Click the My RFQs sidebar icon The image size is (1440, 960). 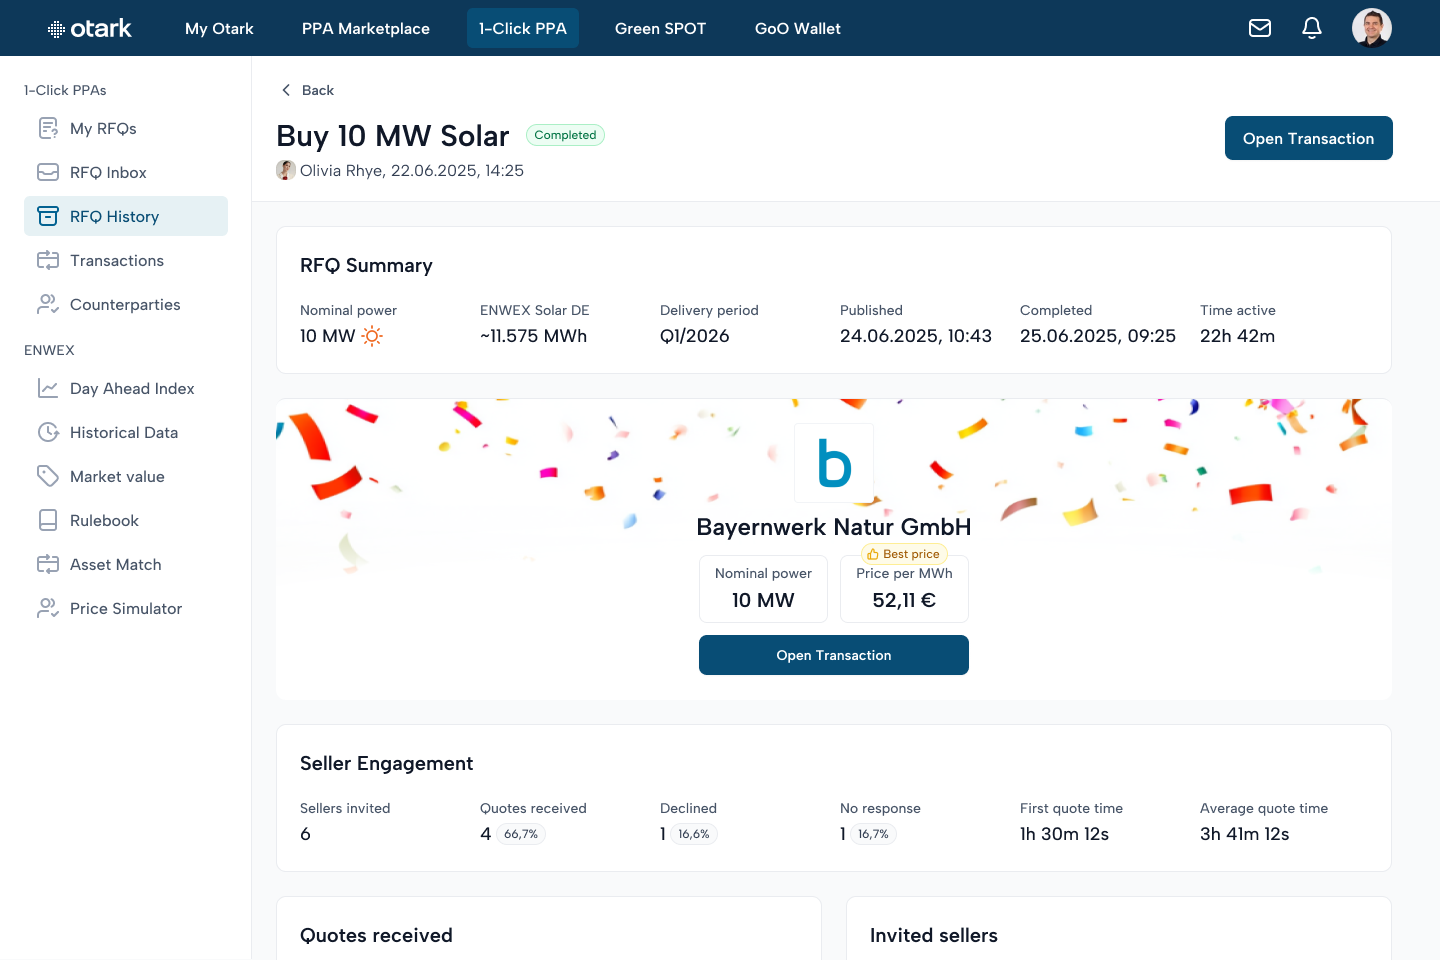(x=48, y=128)
